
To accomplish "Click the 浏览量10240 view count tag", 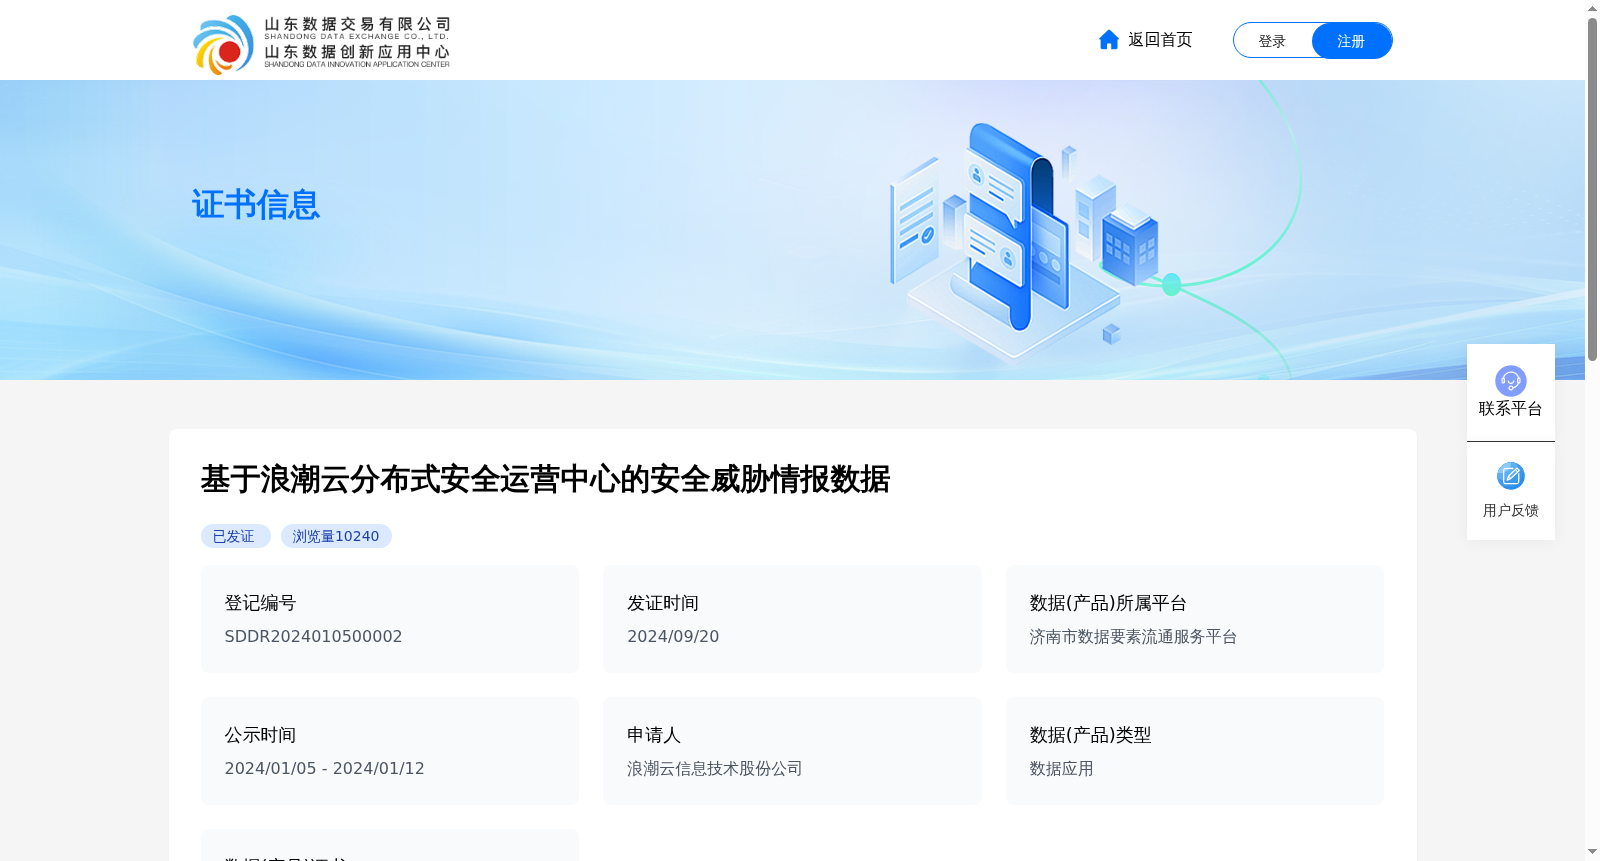I will [336, 536].
